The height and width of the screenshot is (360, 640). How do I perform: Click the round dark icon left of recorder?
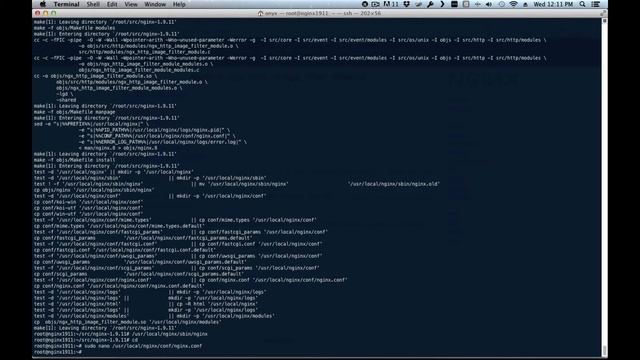(364, 4)
